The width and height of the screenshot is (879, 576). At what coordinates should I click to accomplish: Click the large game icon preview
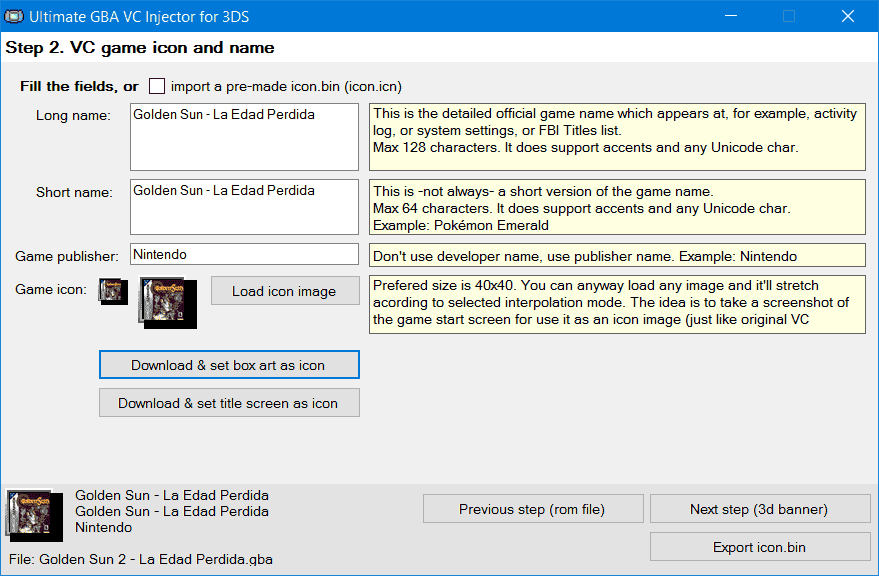pos(168,303)
